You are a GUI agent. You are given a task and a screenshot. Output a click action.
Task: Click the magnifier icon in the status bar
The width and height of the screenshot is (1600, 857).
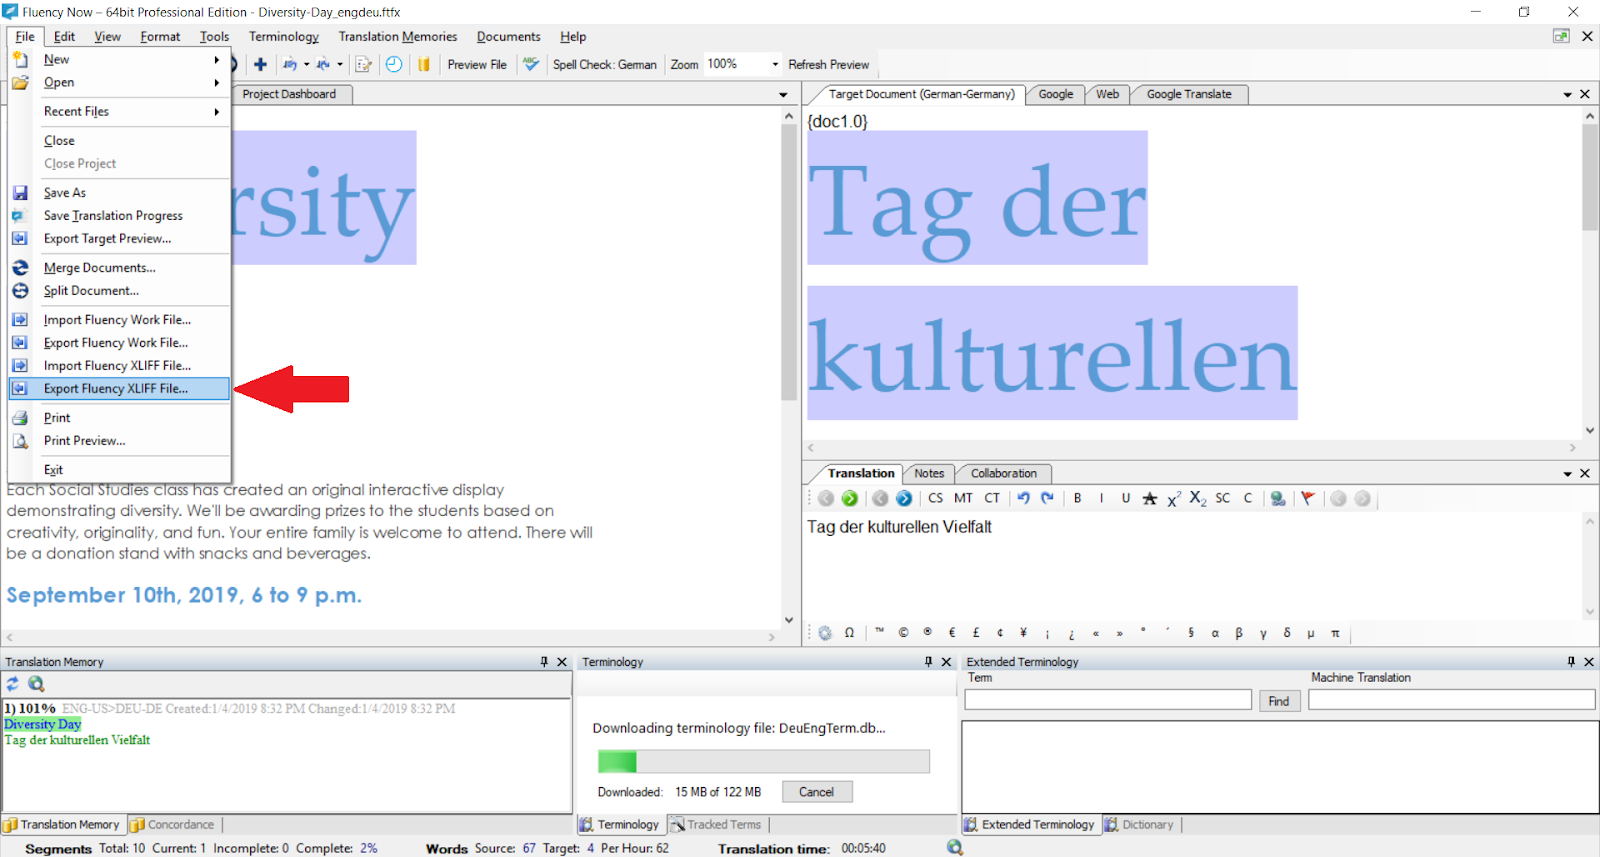click(955, 848)
